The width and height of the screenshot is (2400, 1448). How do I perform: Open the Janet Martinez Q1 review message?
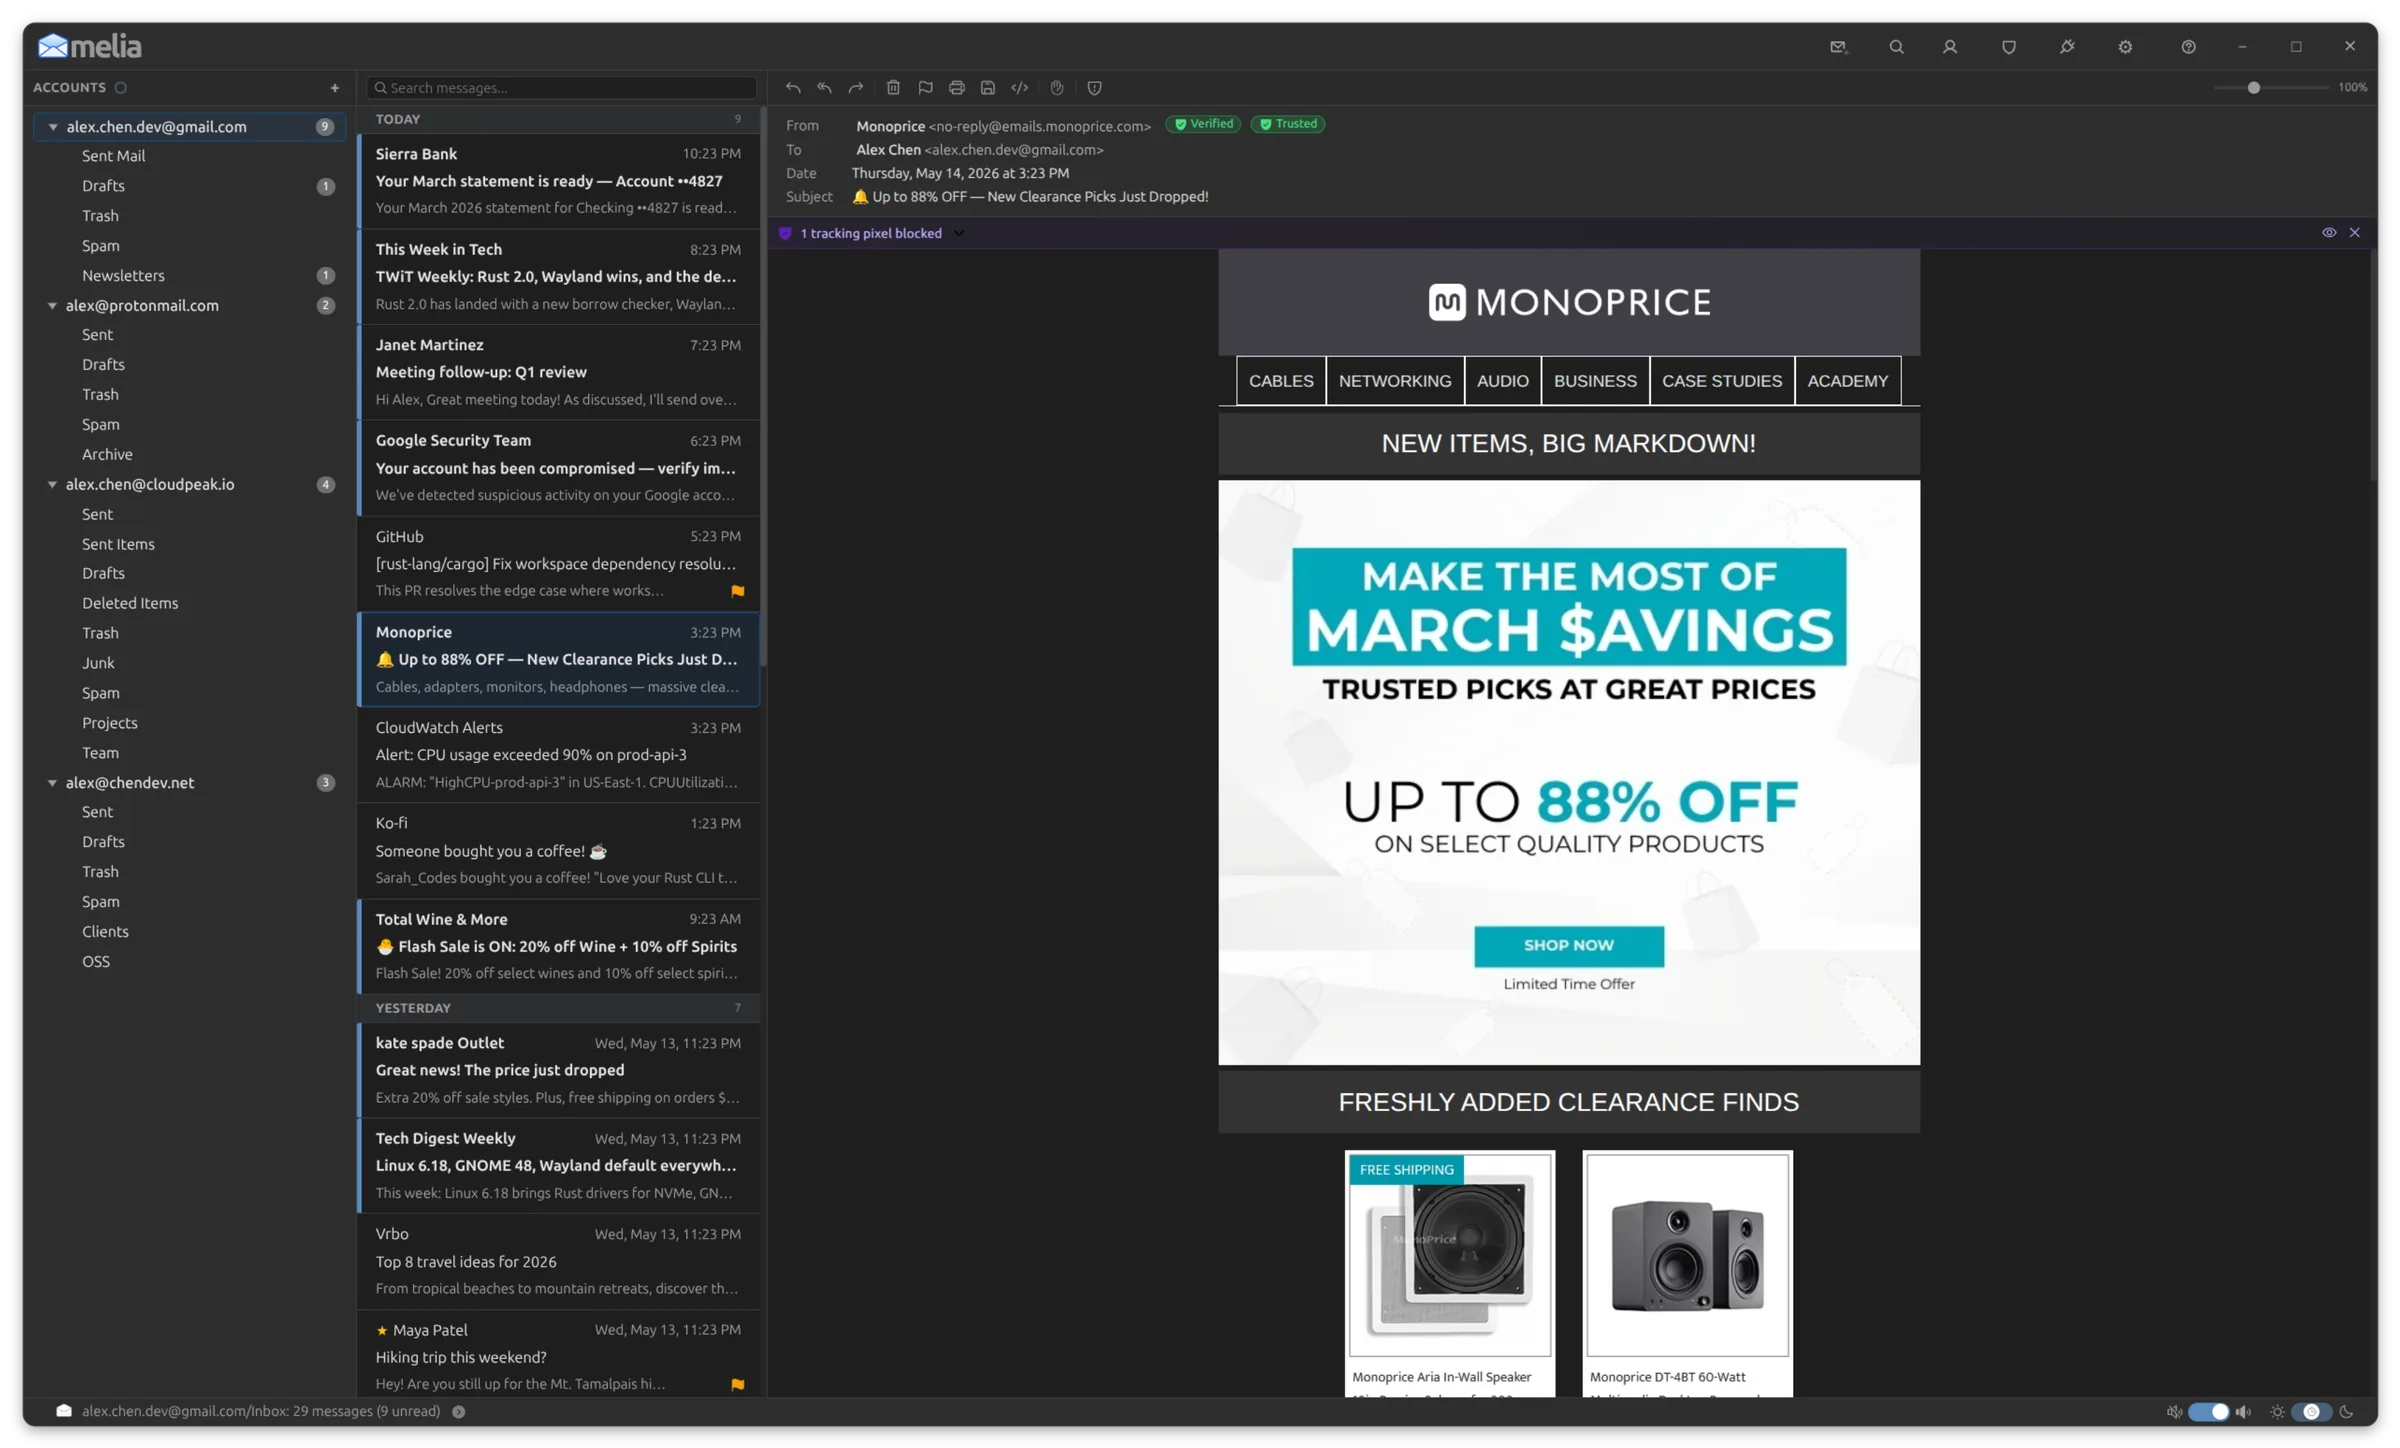tap(559, 372)
